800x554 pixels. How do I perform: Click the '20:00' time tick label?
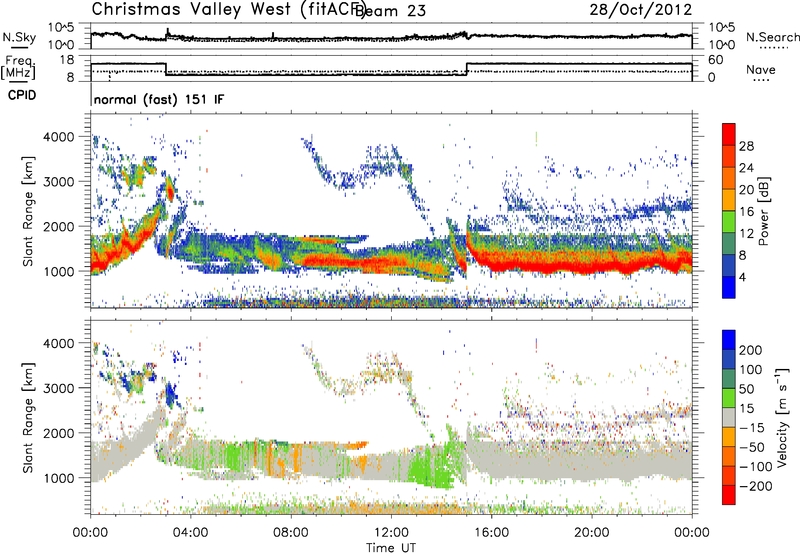click(591, 533)
